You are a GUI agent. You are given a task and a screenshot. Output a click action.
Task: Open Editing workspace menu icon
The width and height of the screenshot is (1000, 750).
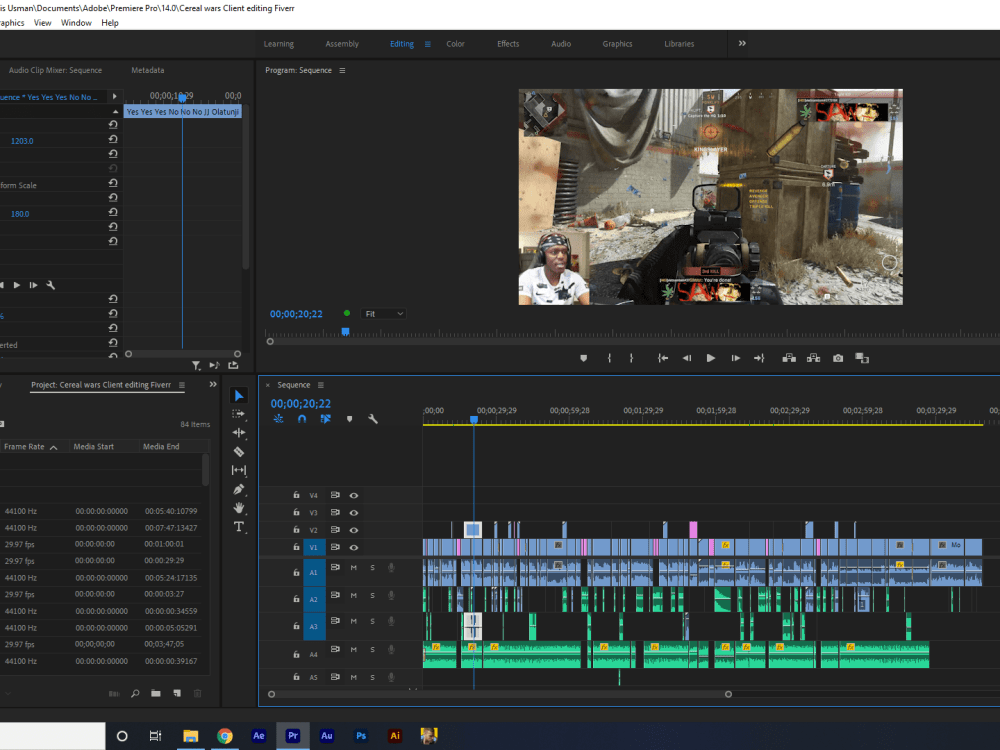(427, 44)
